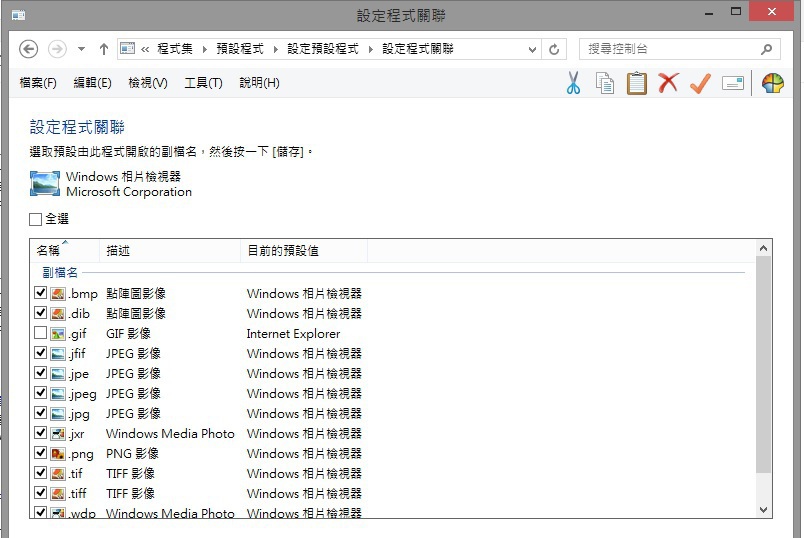Uncheck the .bmp extension checkbox
The height and width of the screenshot is (538, 804).
coord(41,293)
